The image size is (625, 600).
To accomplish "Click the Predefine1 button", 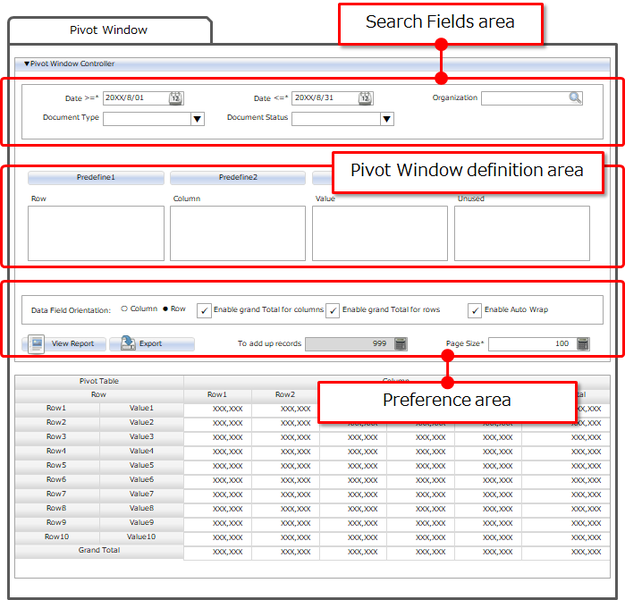I will coord(96,178).
